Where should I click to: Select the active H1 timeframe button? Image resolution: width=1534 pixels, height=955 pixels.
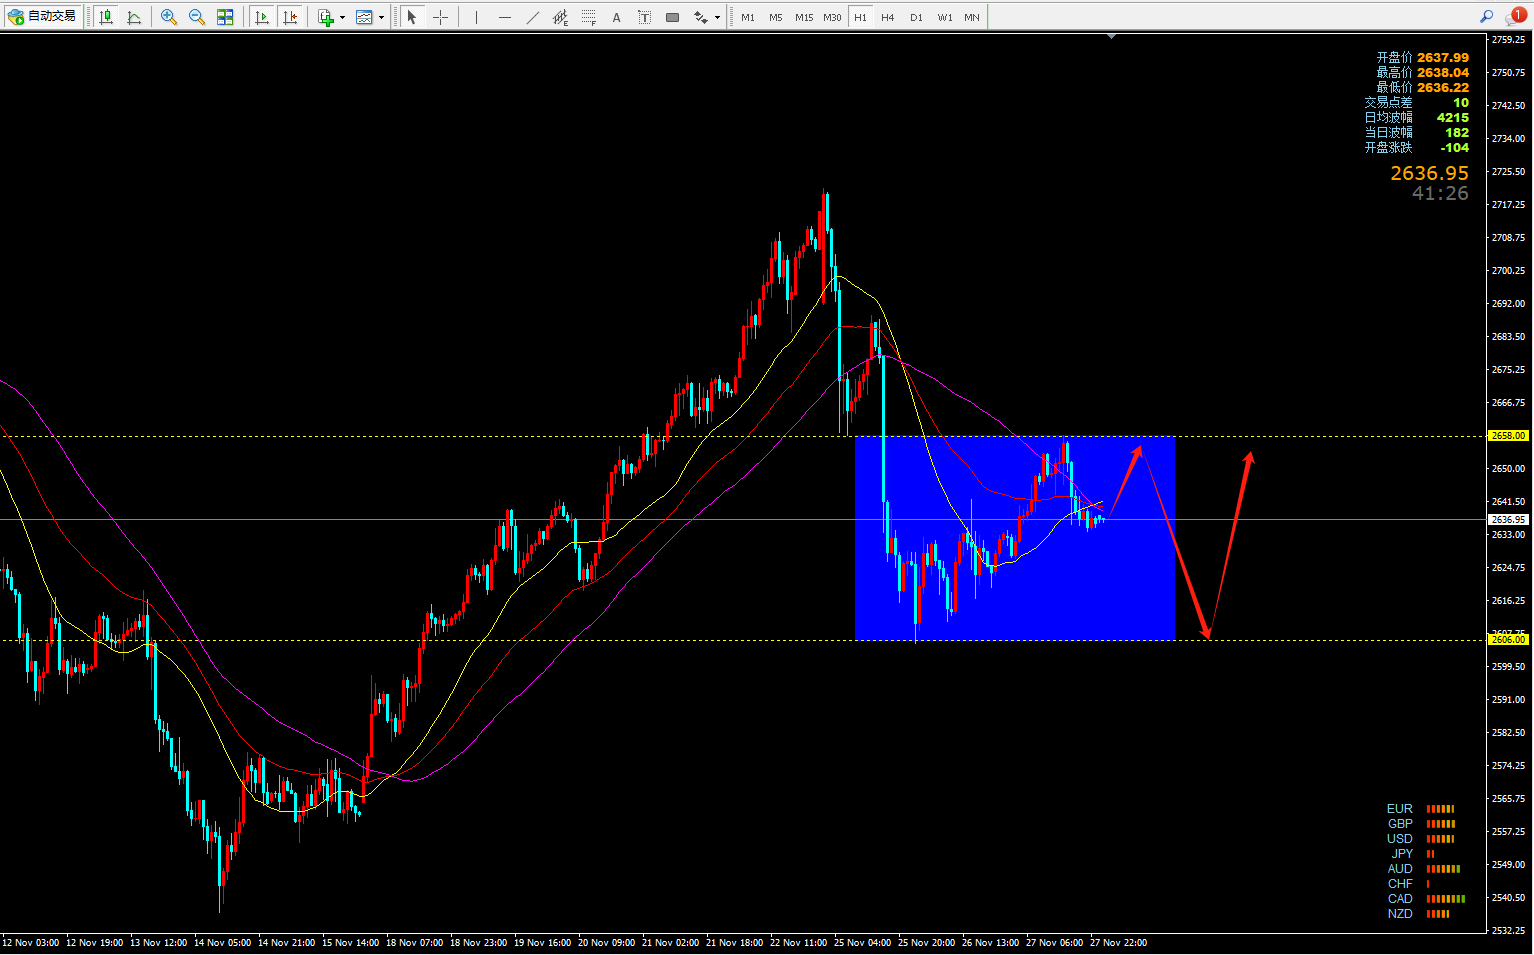[x=860, y=17]
